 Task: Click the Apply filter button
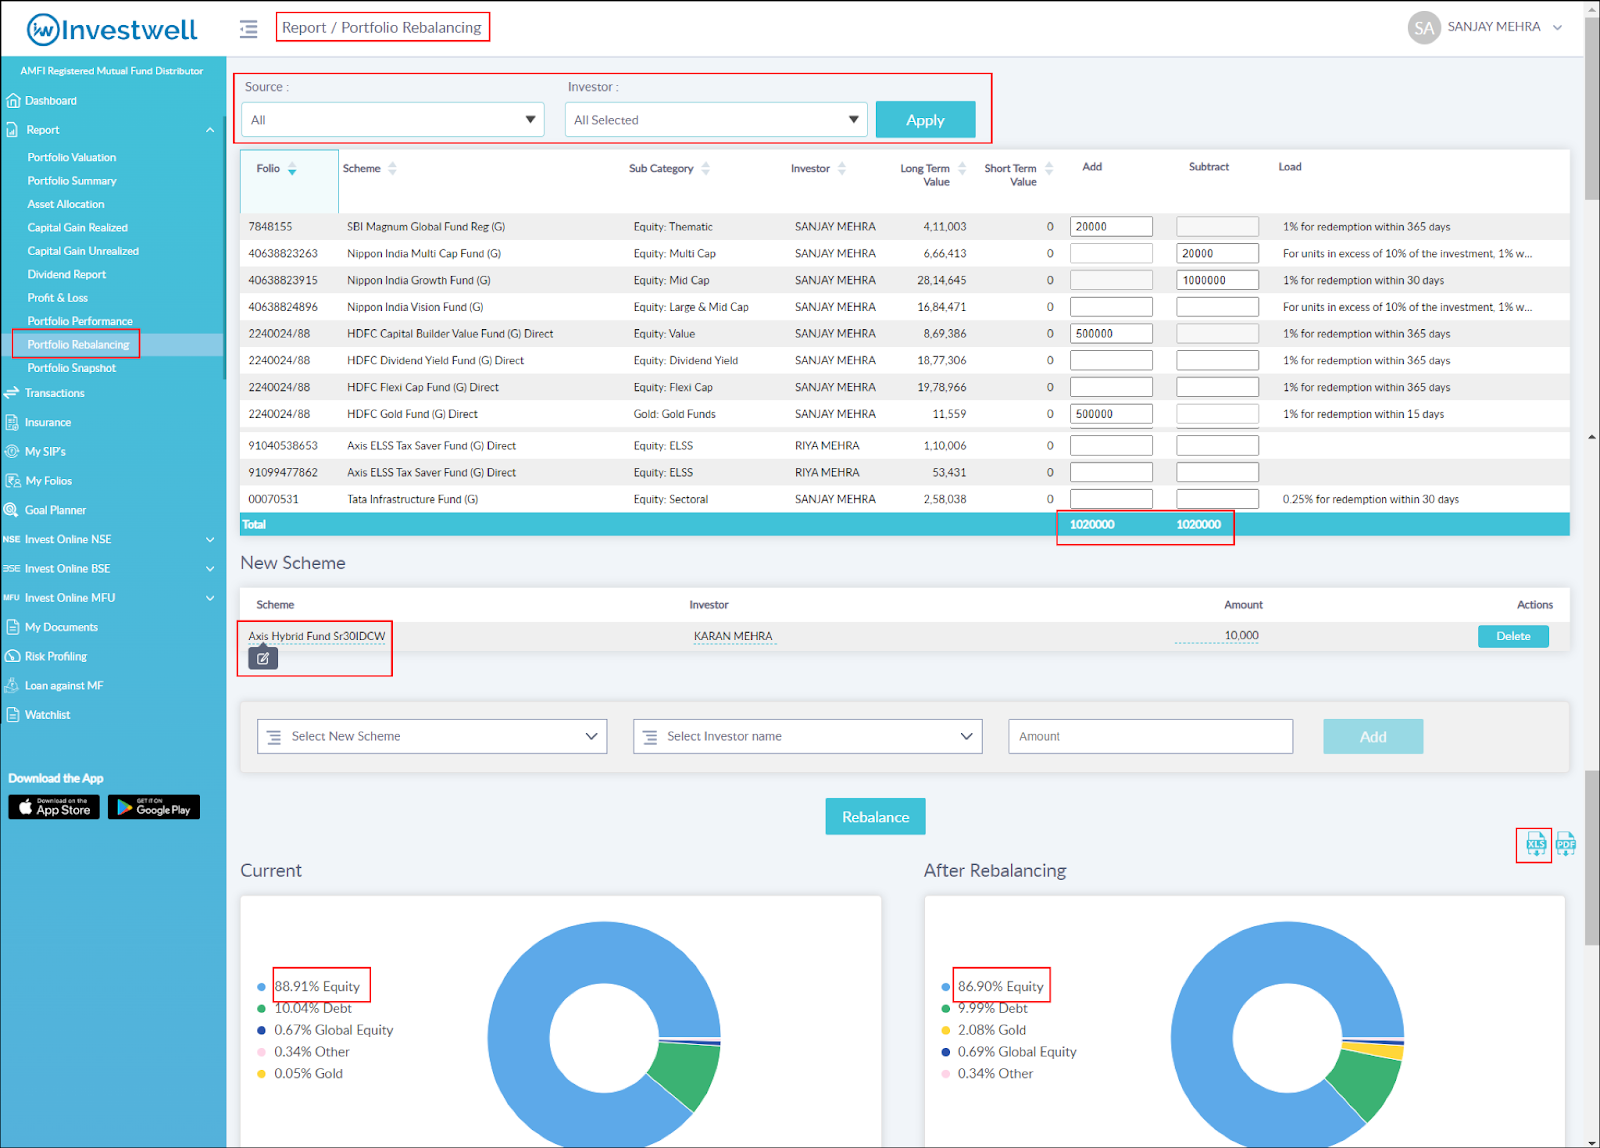[x=925, y=120]
